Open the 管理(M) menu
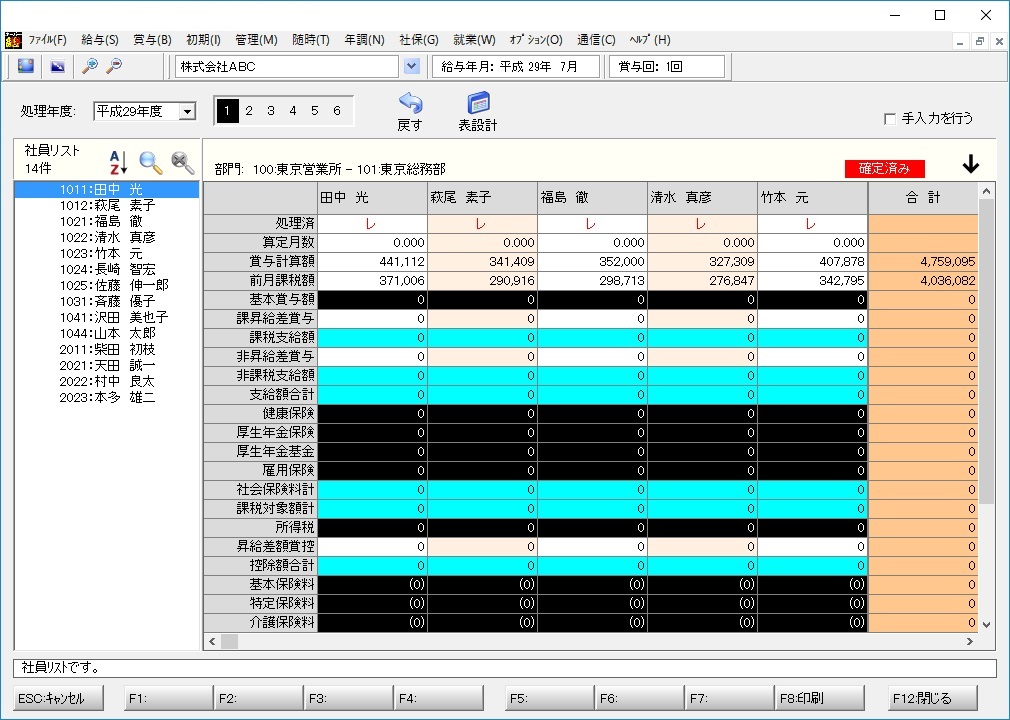Viewport: 1010px width, 720px height. point(256,40)
